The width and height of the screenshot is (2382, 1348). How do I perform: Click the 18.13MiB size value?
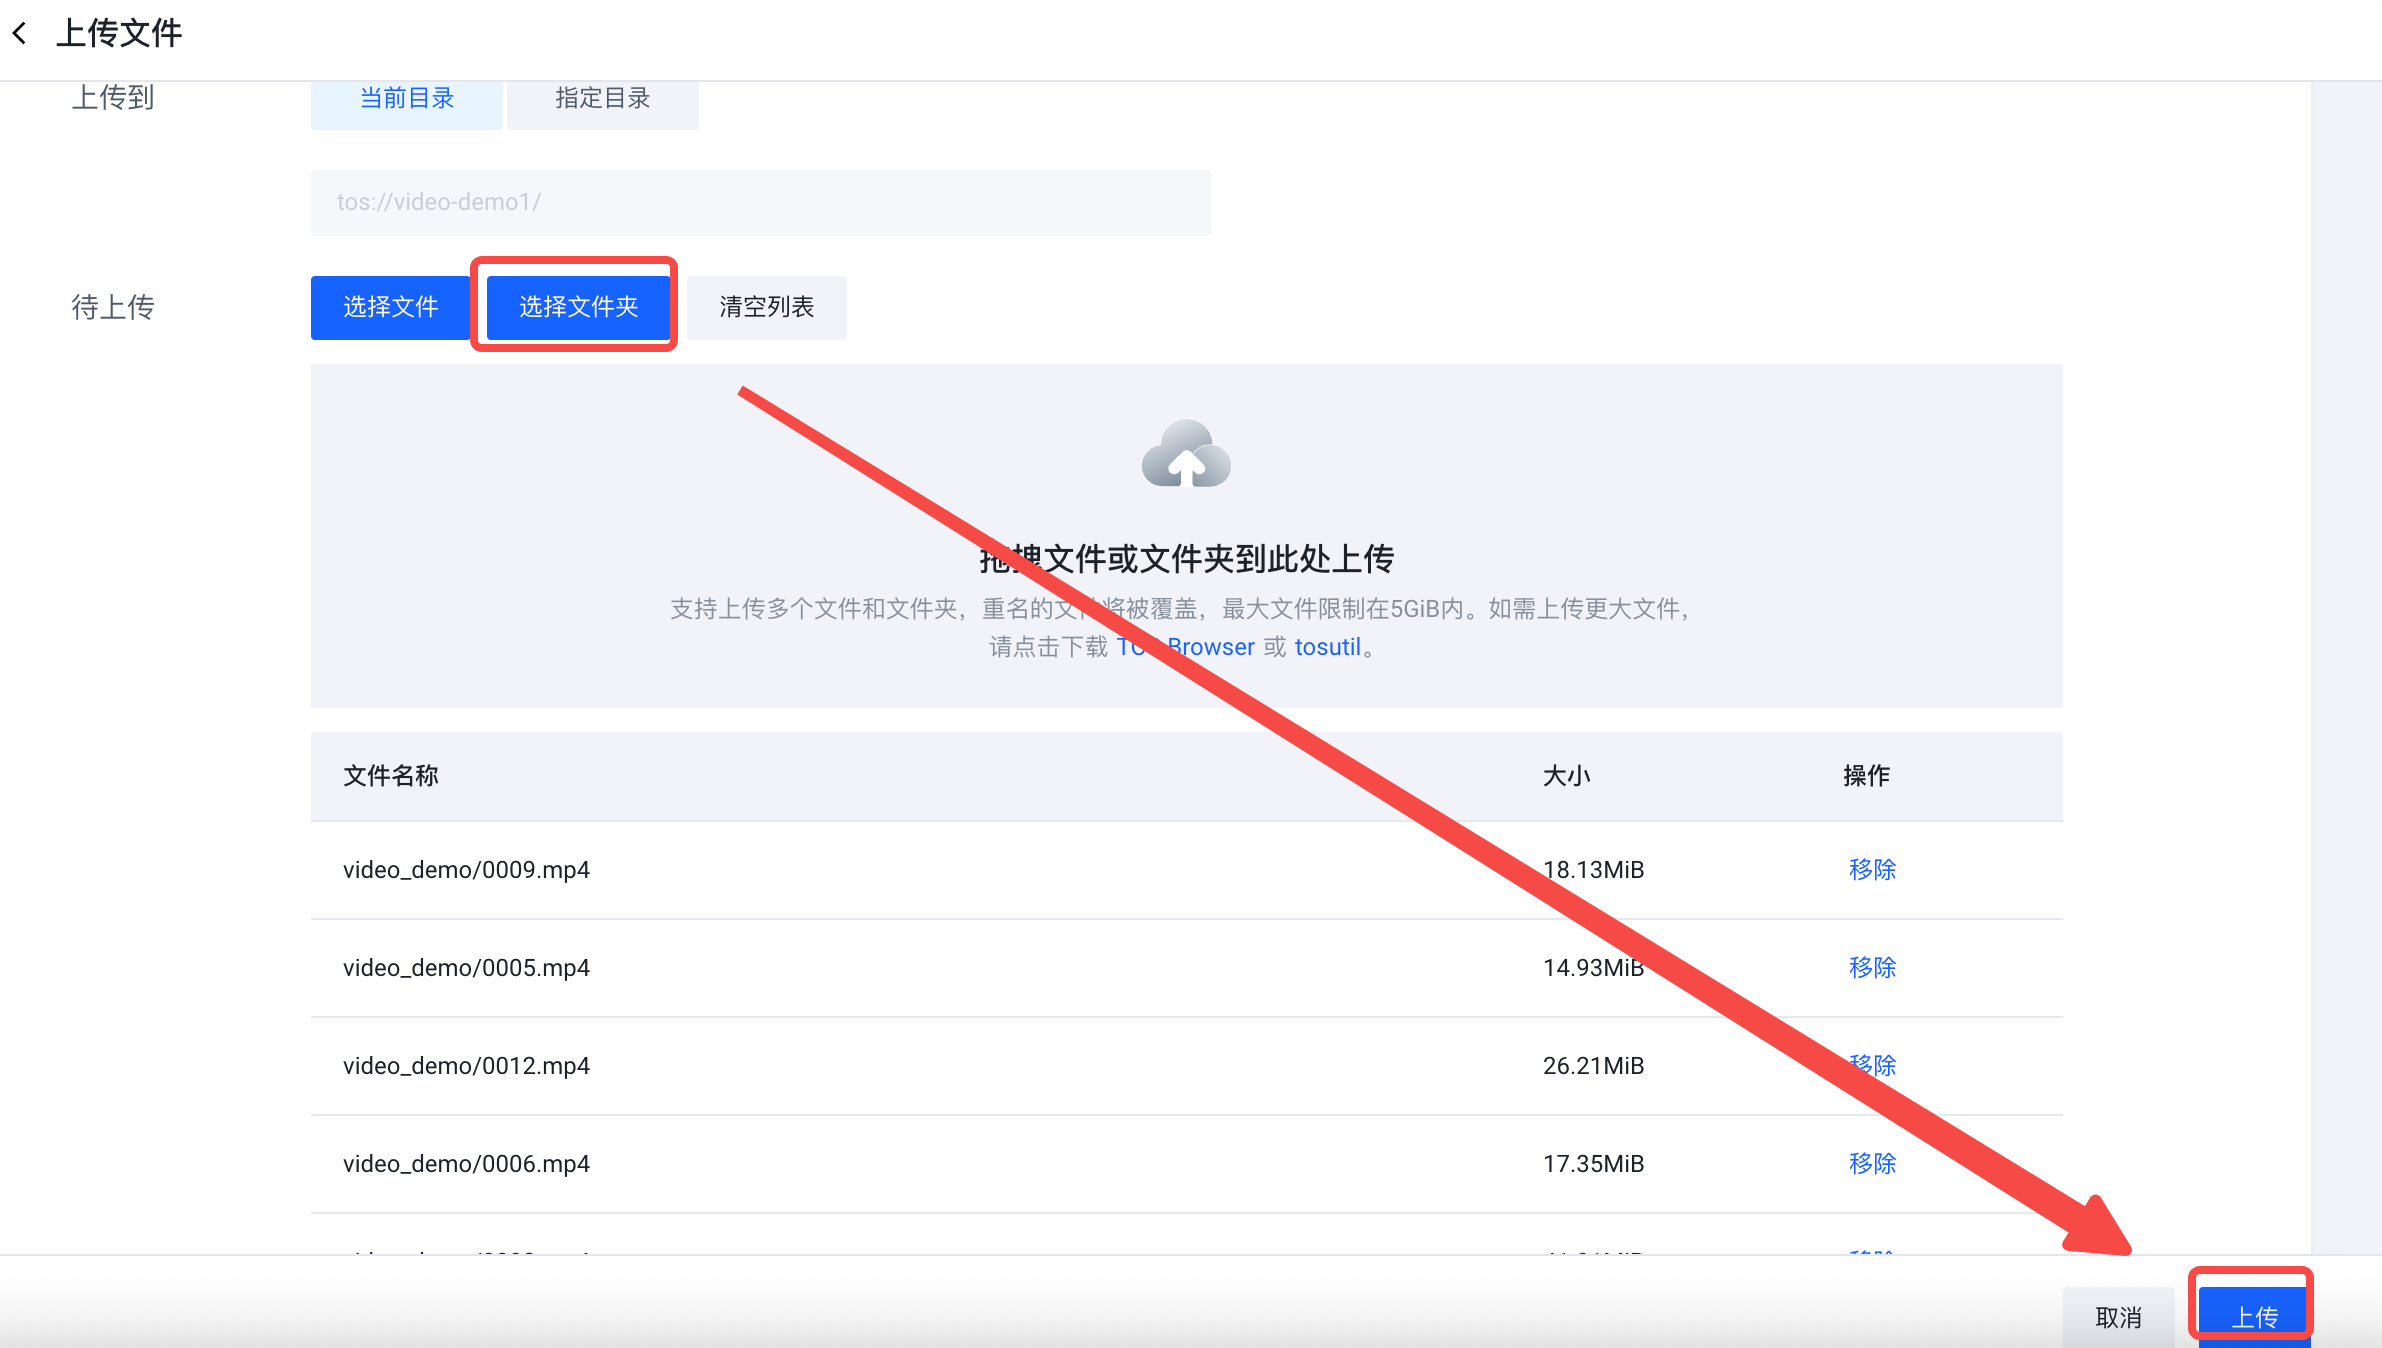1594,870
